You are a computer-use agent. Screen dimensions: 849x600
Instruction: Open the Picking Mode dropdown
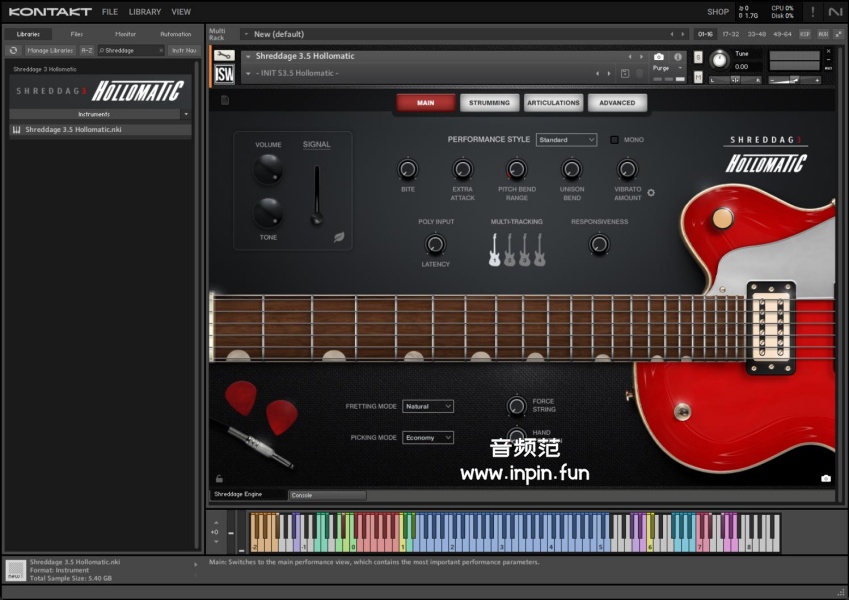(428, 437)
